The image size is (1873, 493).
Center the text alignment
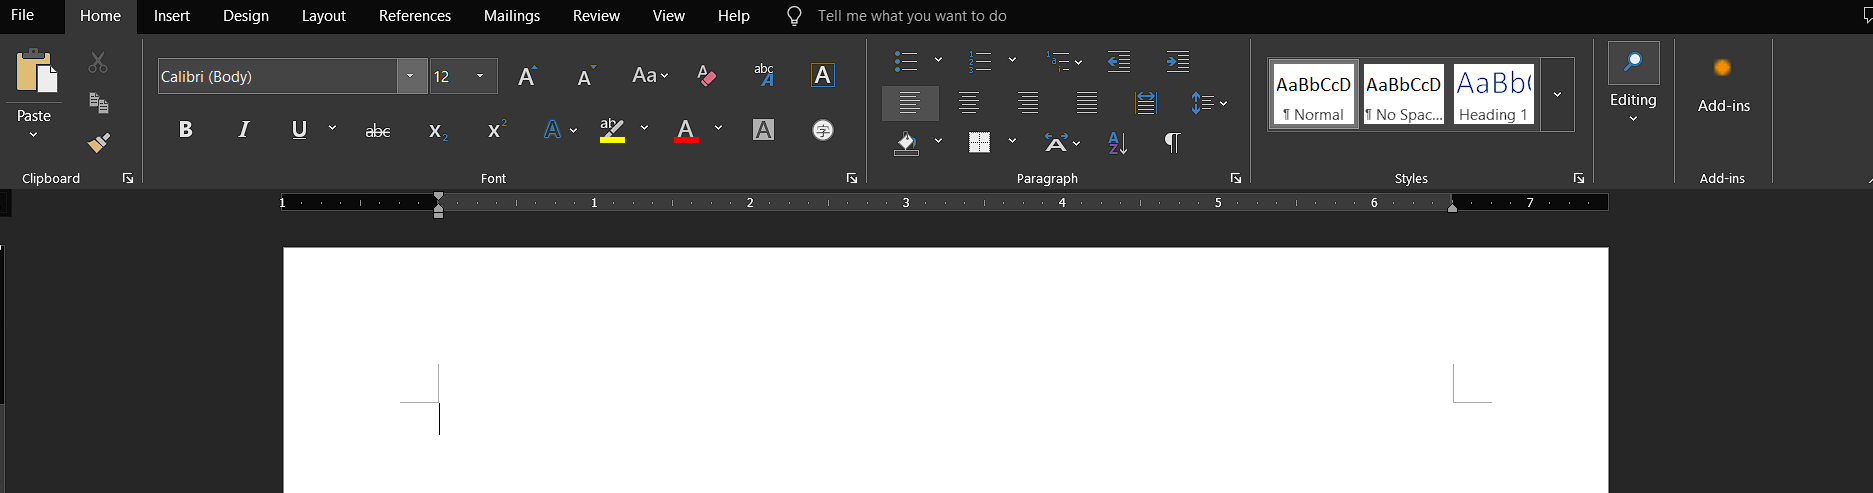(x=969, y=102)
